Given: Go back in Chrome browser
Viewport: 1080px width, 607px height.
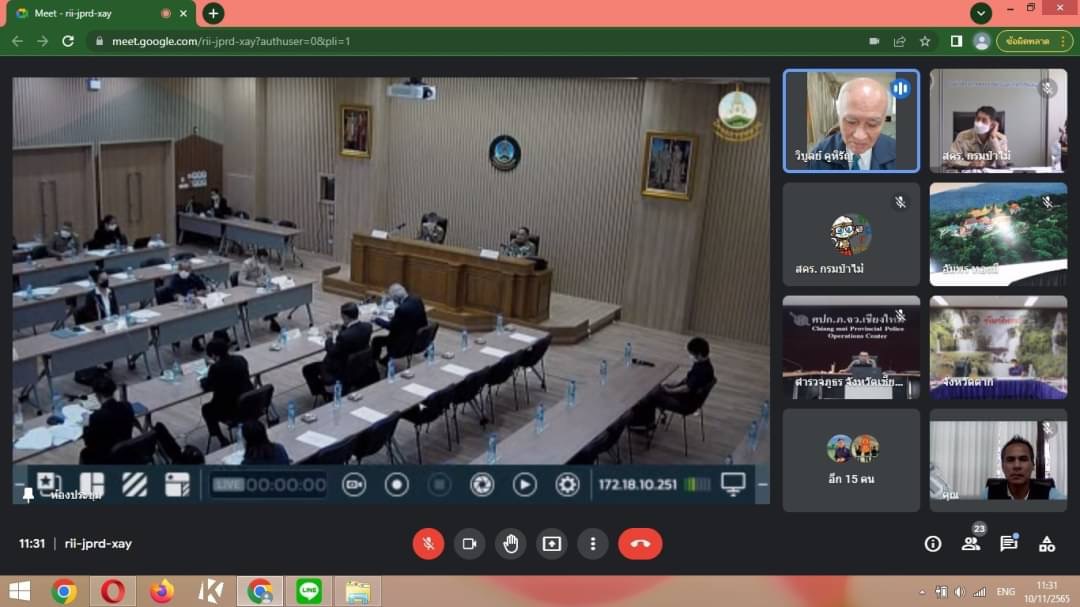Looking at the screenshot, I should click(17, 41).
